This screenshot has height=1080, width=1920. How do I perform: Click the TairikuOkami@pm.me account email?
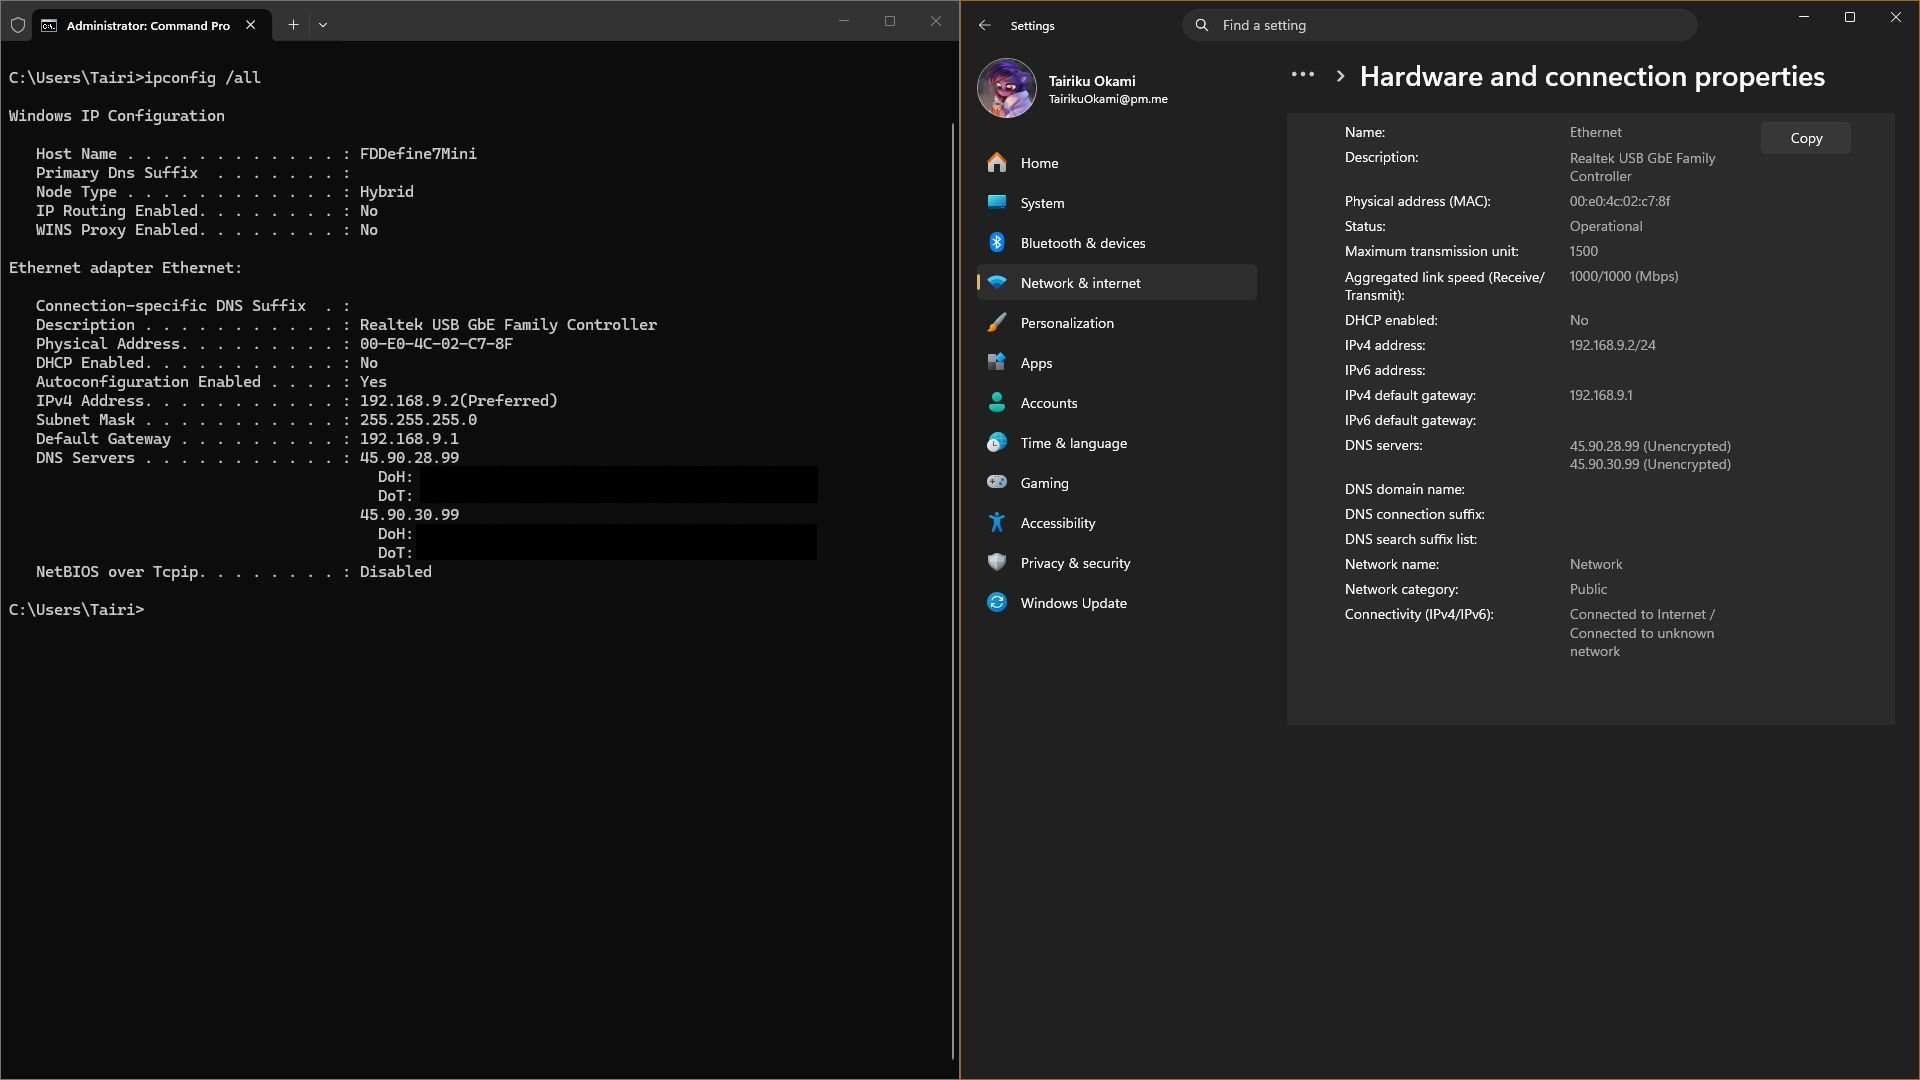click(1108, 99)
